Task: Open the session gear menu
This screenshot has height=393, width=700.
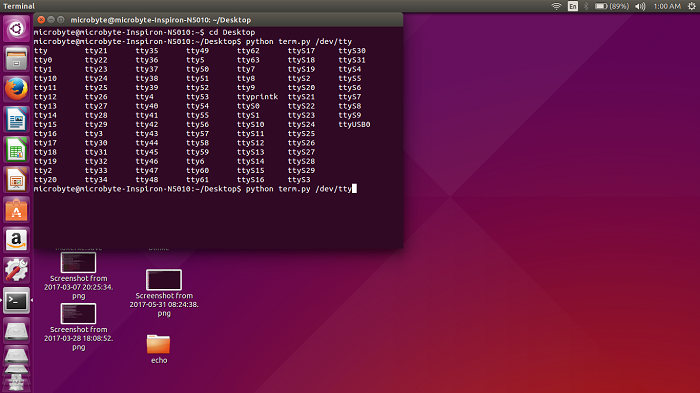Action: (x=692, y=6)
